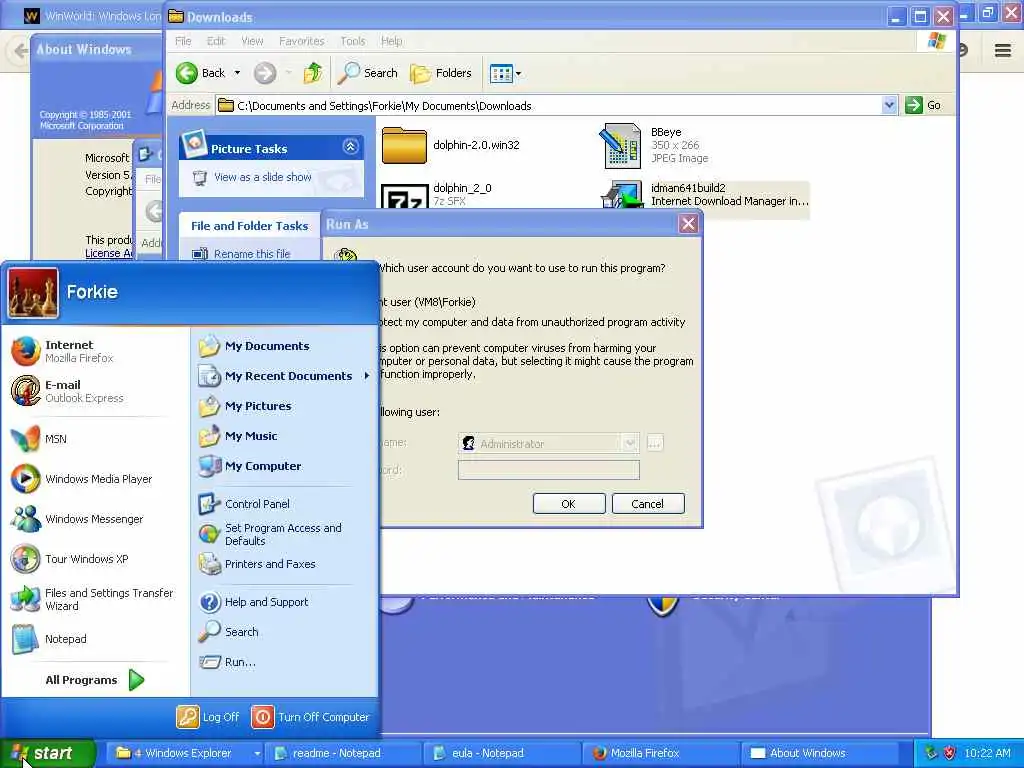Open Windows Messenger
Screen dimensions: 1024x768
[x=77, y=519]
